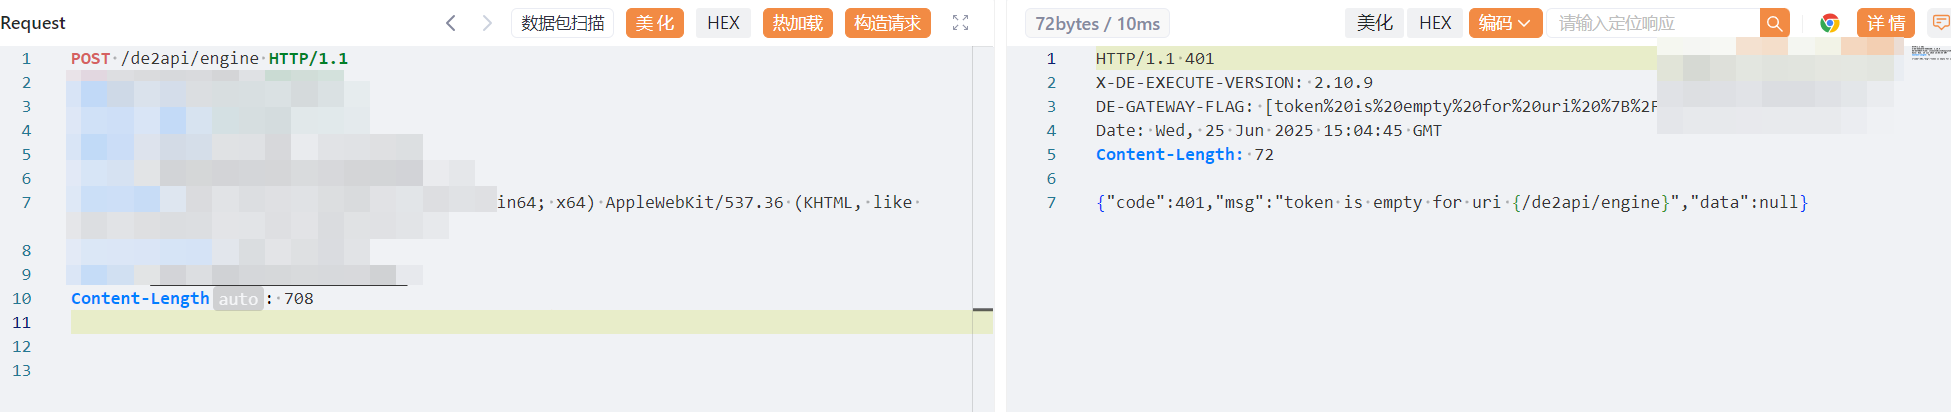The height and width of the screenshot is (412, 1951).
Task: Click the orange search magnifier icon
Action: [x=1774, y=23]
